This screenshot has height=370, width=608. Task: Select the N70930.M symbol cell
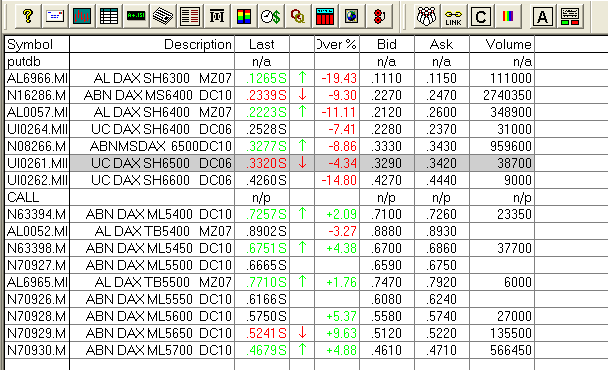point(37,350)
